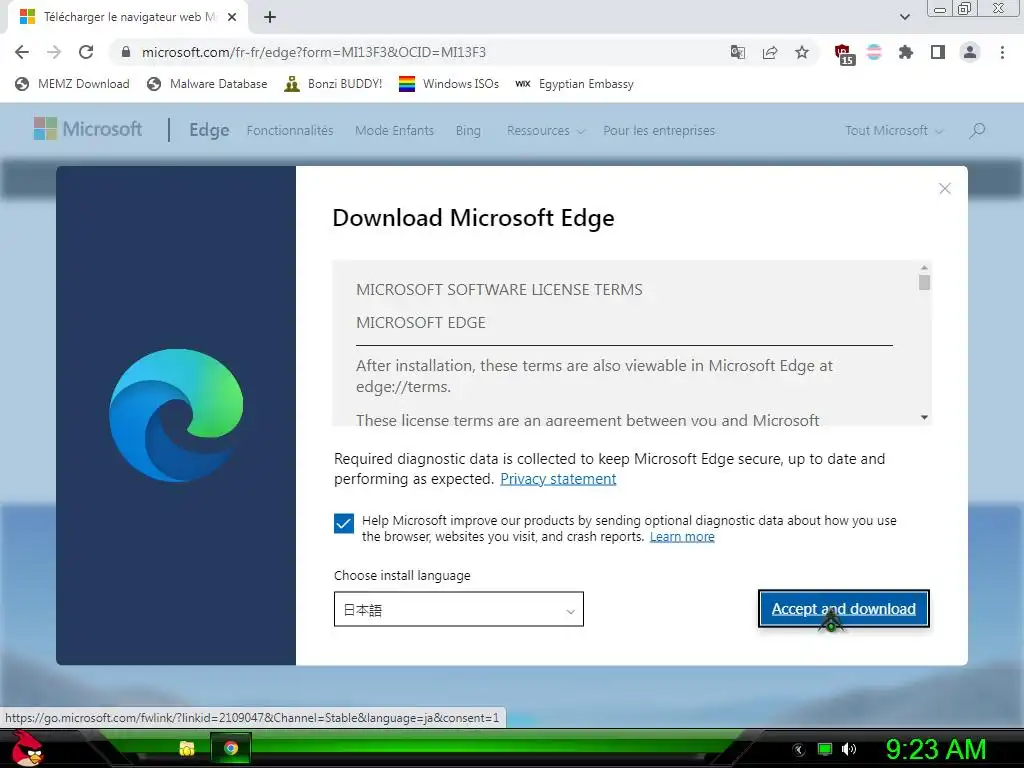Image resolution: width=1024 pixels, height=768 pixels.
Task: Click the license terms scrollbar down arrow
Action: 924,417
